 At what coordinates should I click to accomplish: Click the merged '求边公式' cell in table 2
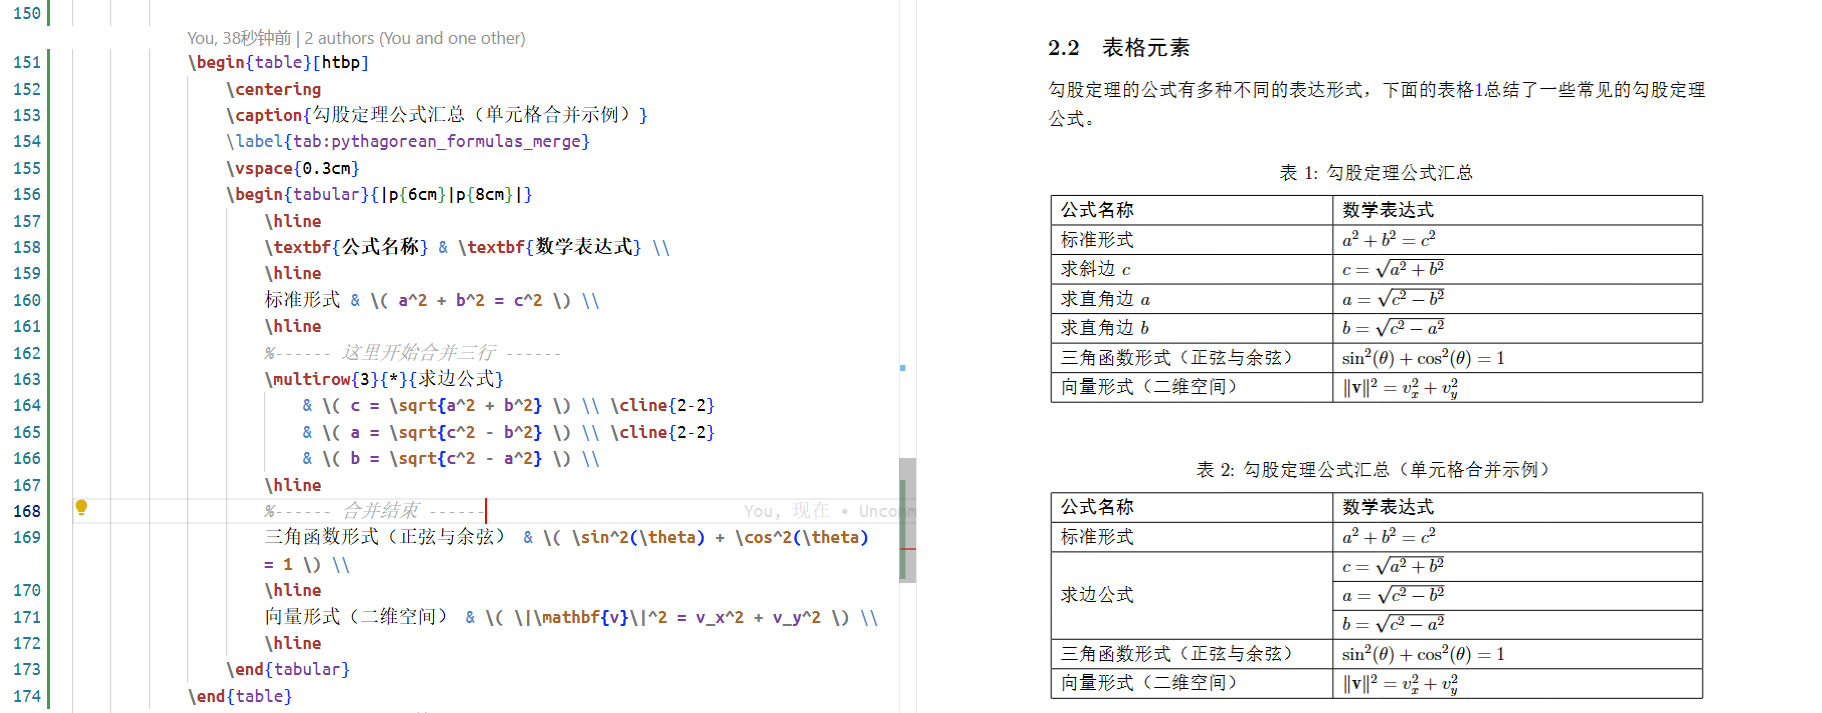tap(1192, 595)
